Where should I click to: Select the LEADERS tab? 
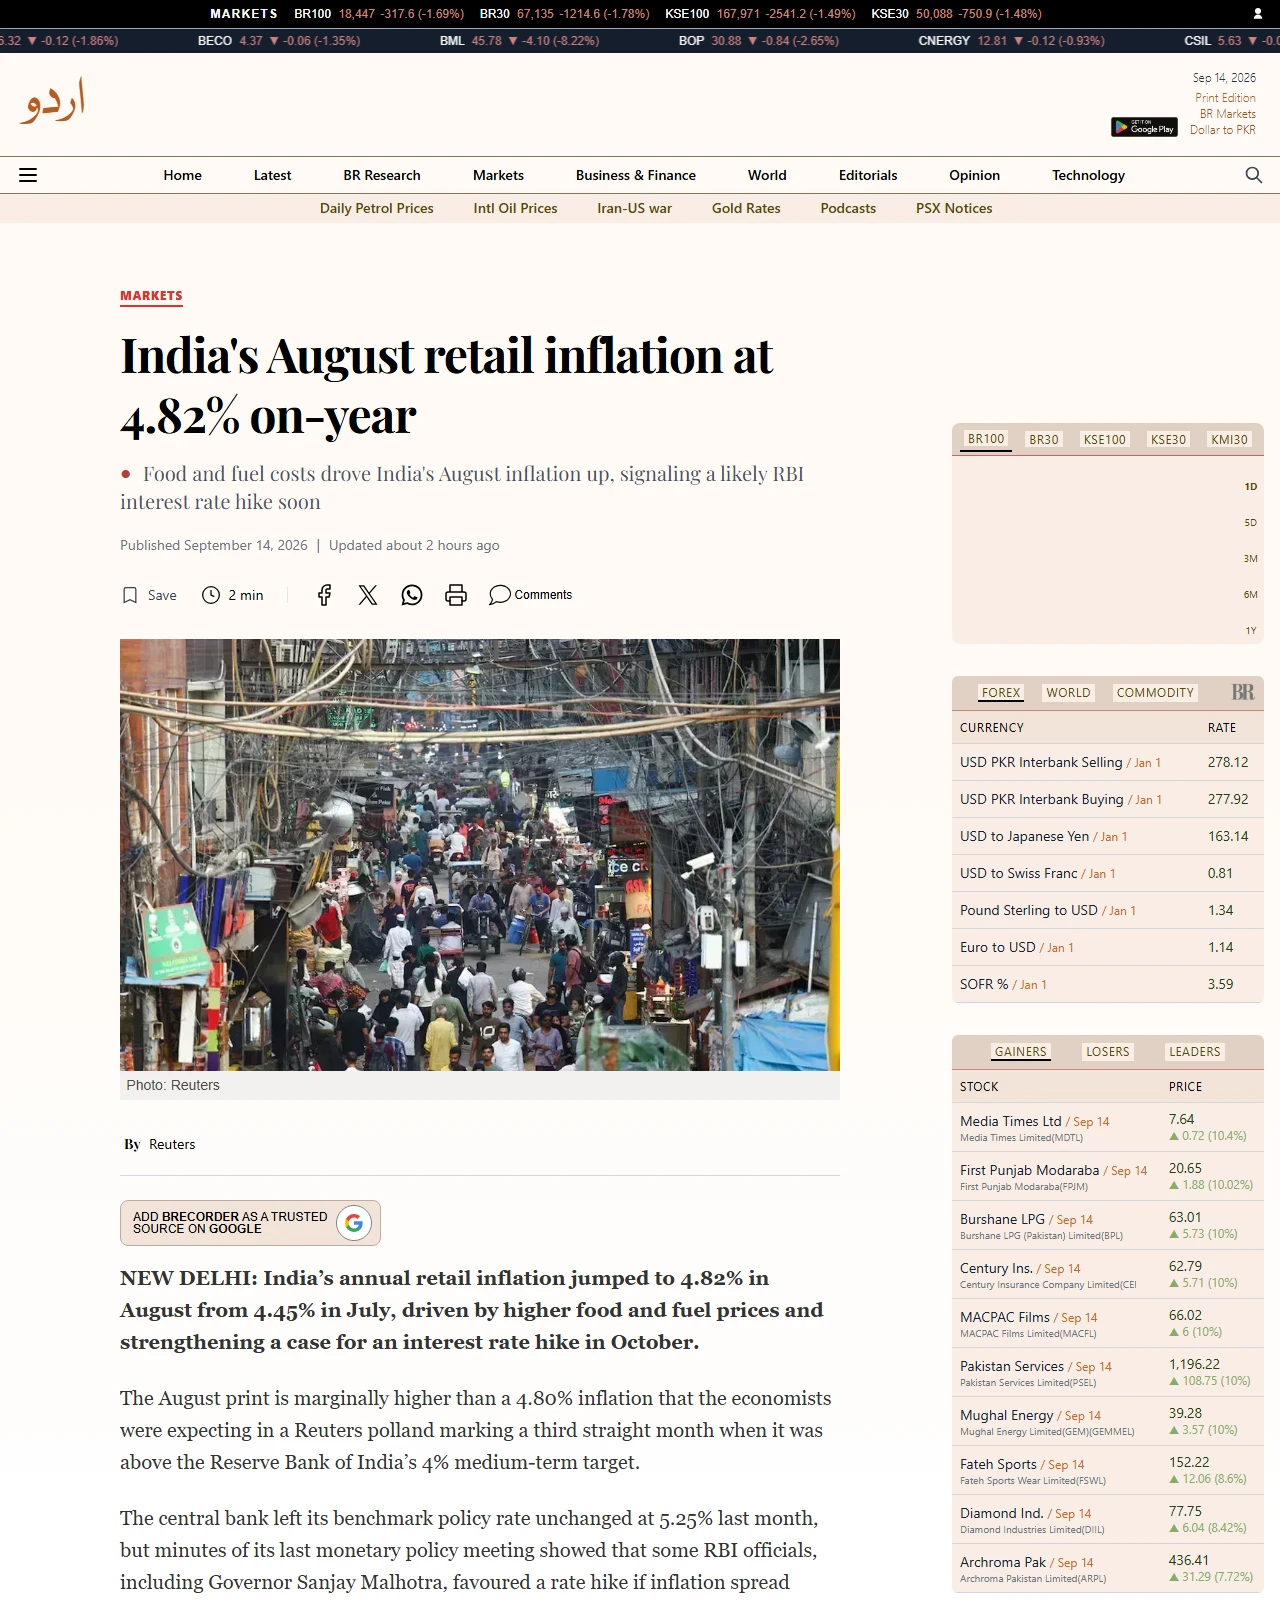1194,1051
